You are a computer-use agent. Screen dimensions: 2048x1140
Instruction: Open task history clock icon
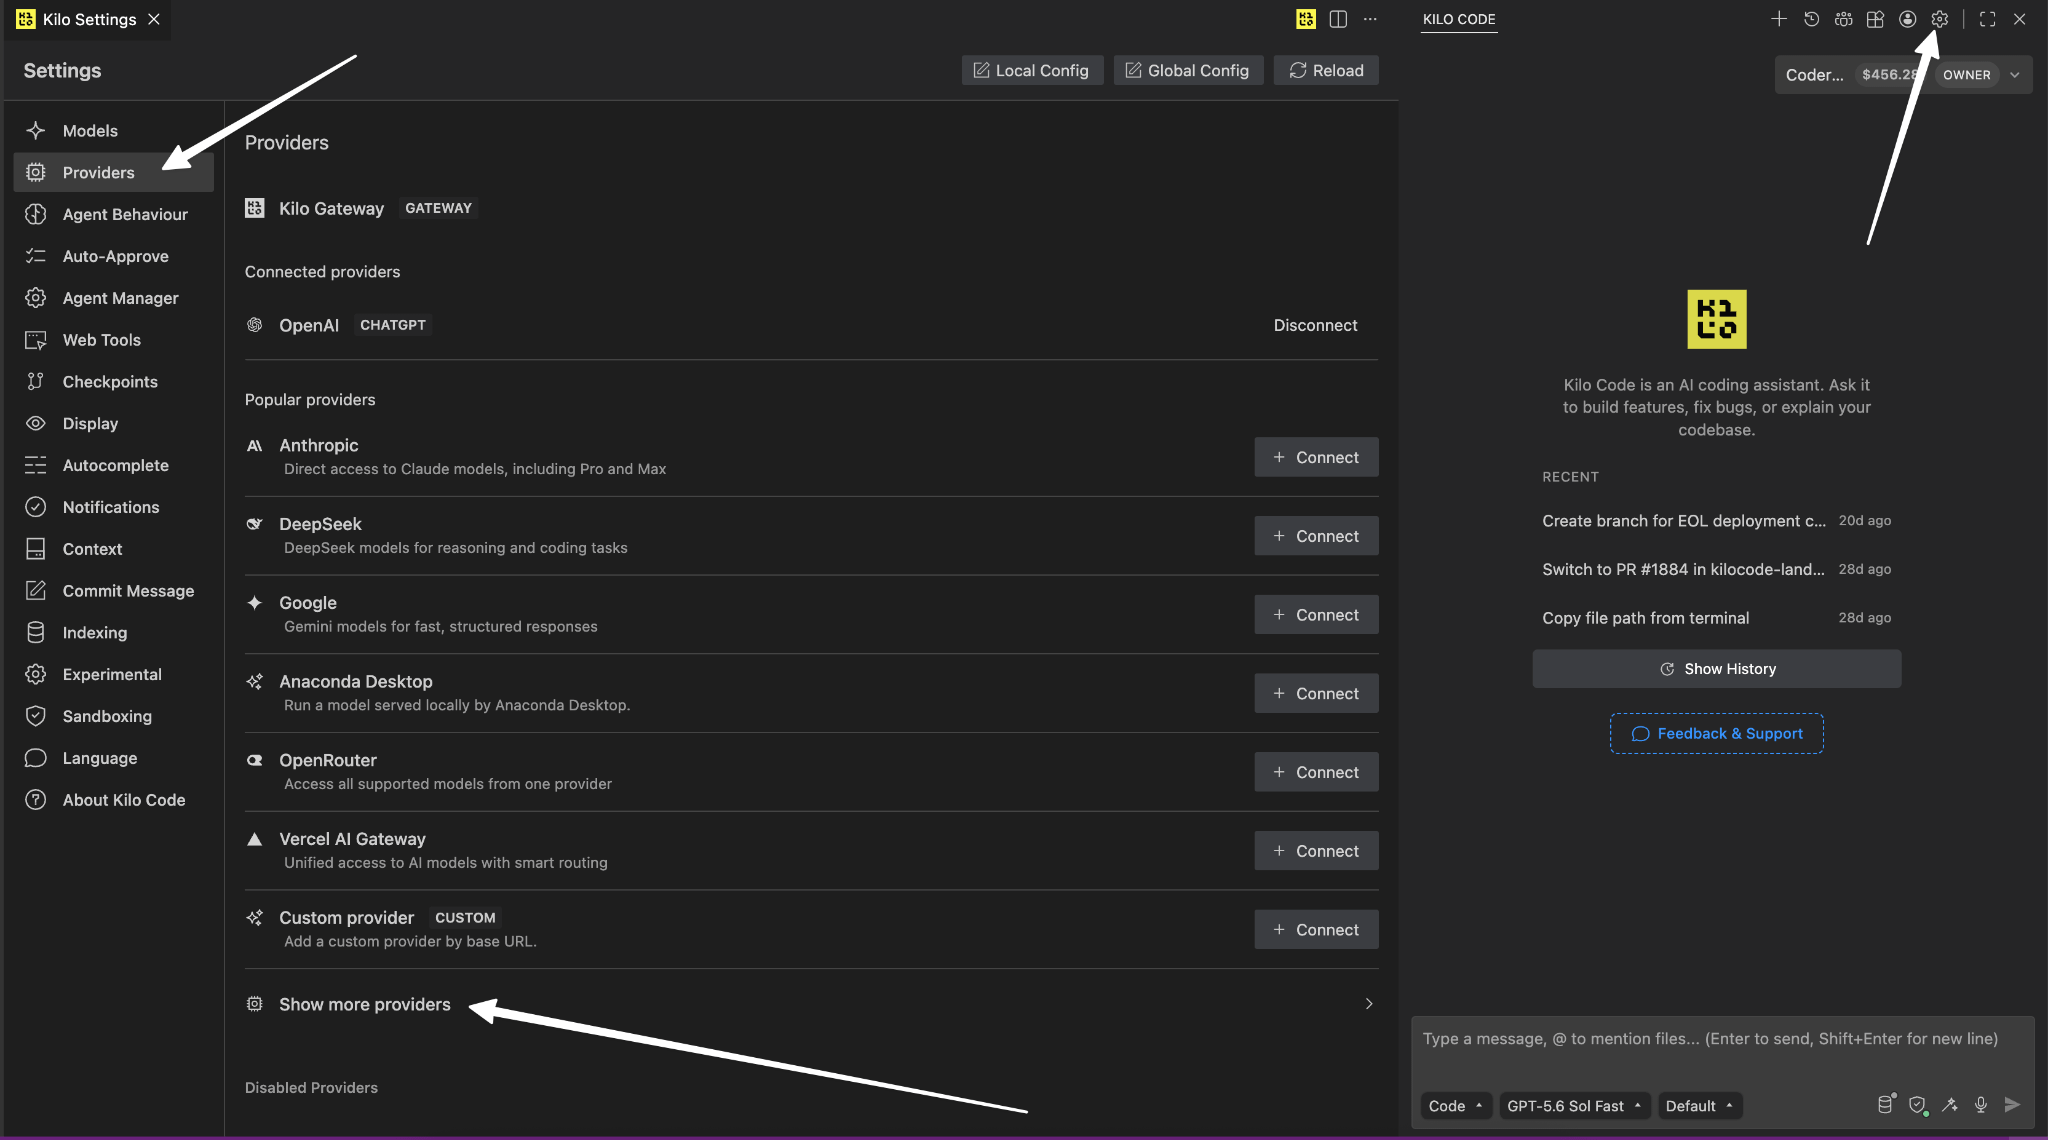coord(1811,19)
